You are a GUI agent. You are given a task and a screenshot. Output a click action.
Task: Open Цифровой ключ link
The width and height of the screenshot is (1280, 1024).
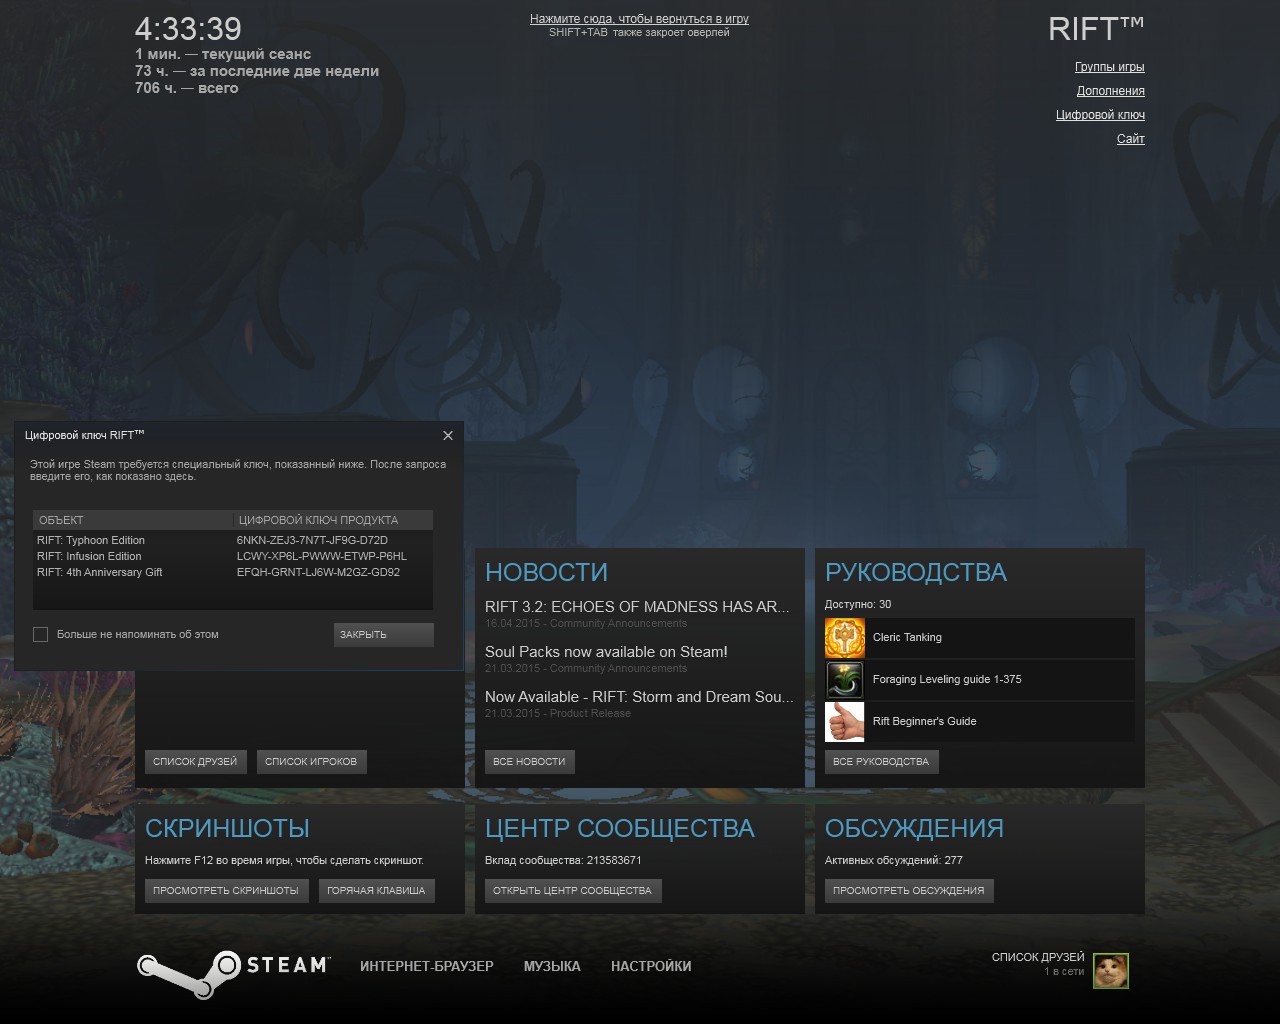(1100, 115)
